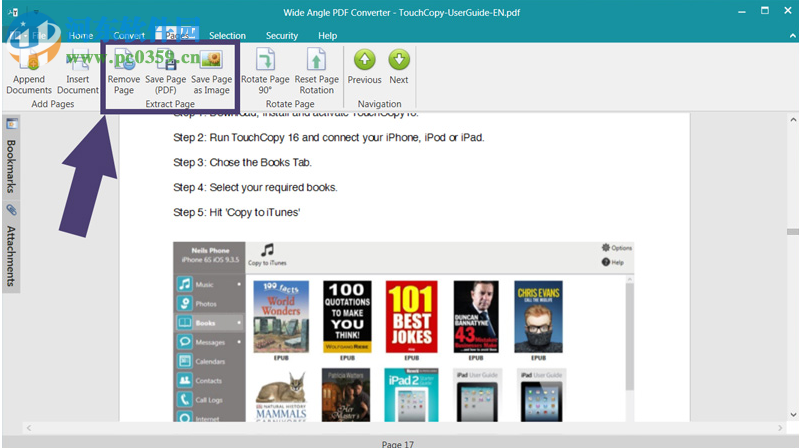Image resolution: width=799 pixels, height=448 pixels.
Task: Click the Remove Page icon
Action: coord(124,60)
